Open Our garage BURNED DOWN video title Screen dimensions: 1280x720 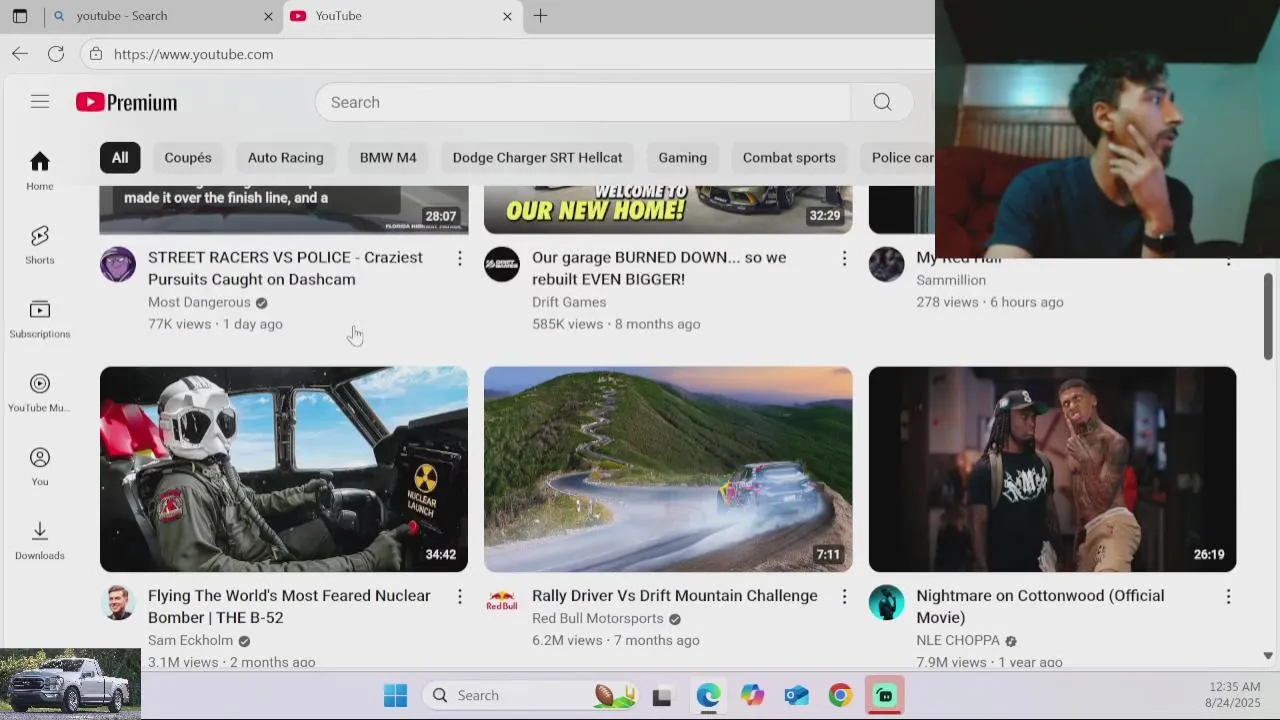(659, 268)
